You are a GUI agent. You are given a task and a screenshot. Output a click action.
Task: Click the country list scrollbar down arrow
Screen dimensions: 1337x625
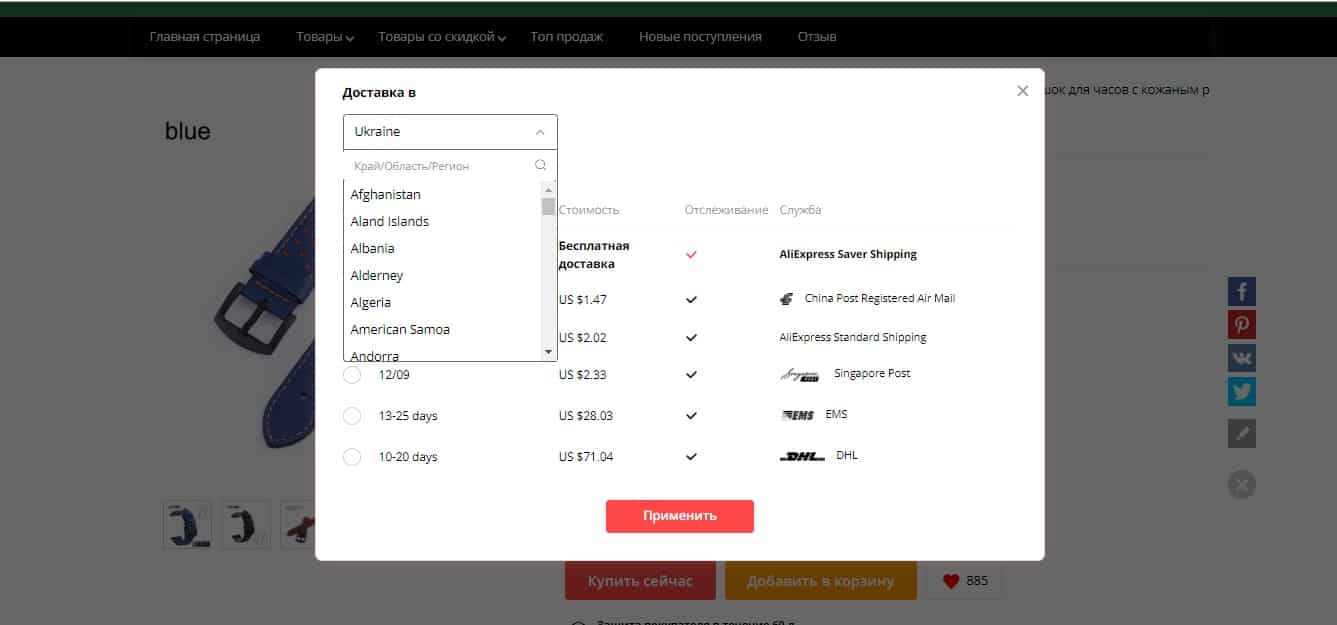click(548, 352)
